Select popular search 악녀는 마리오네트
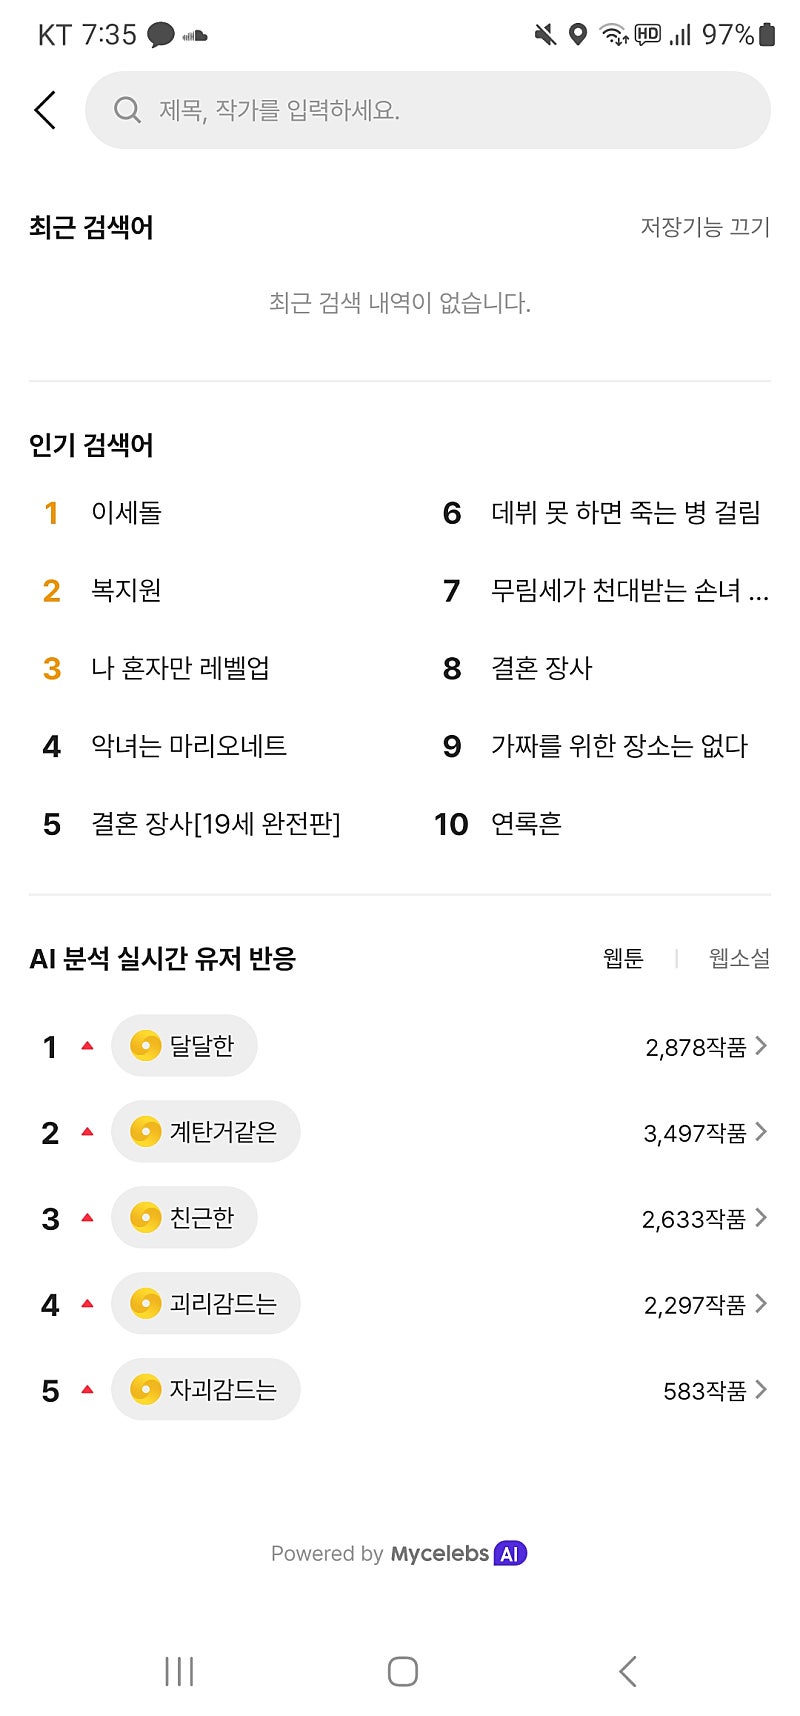Screen dimensions: 800x1716 pos(189,746)
